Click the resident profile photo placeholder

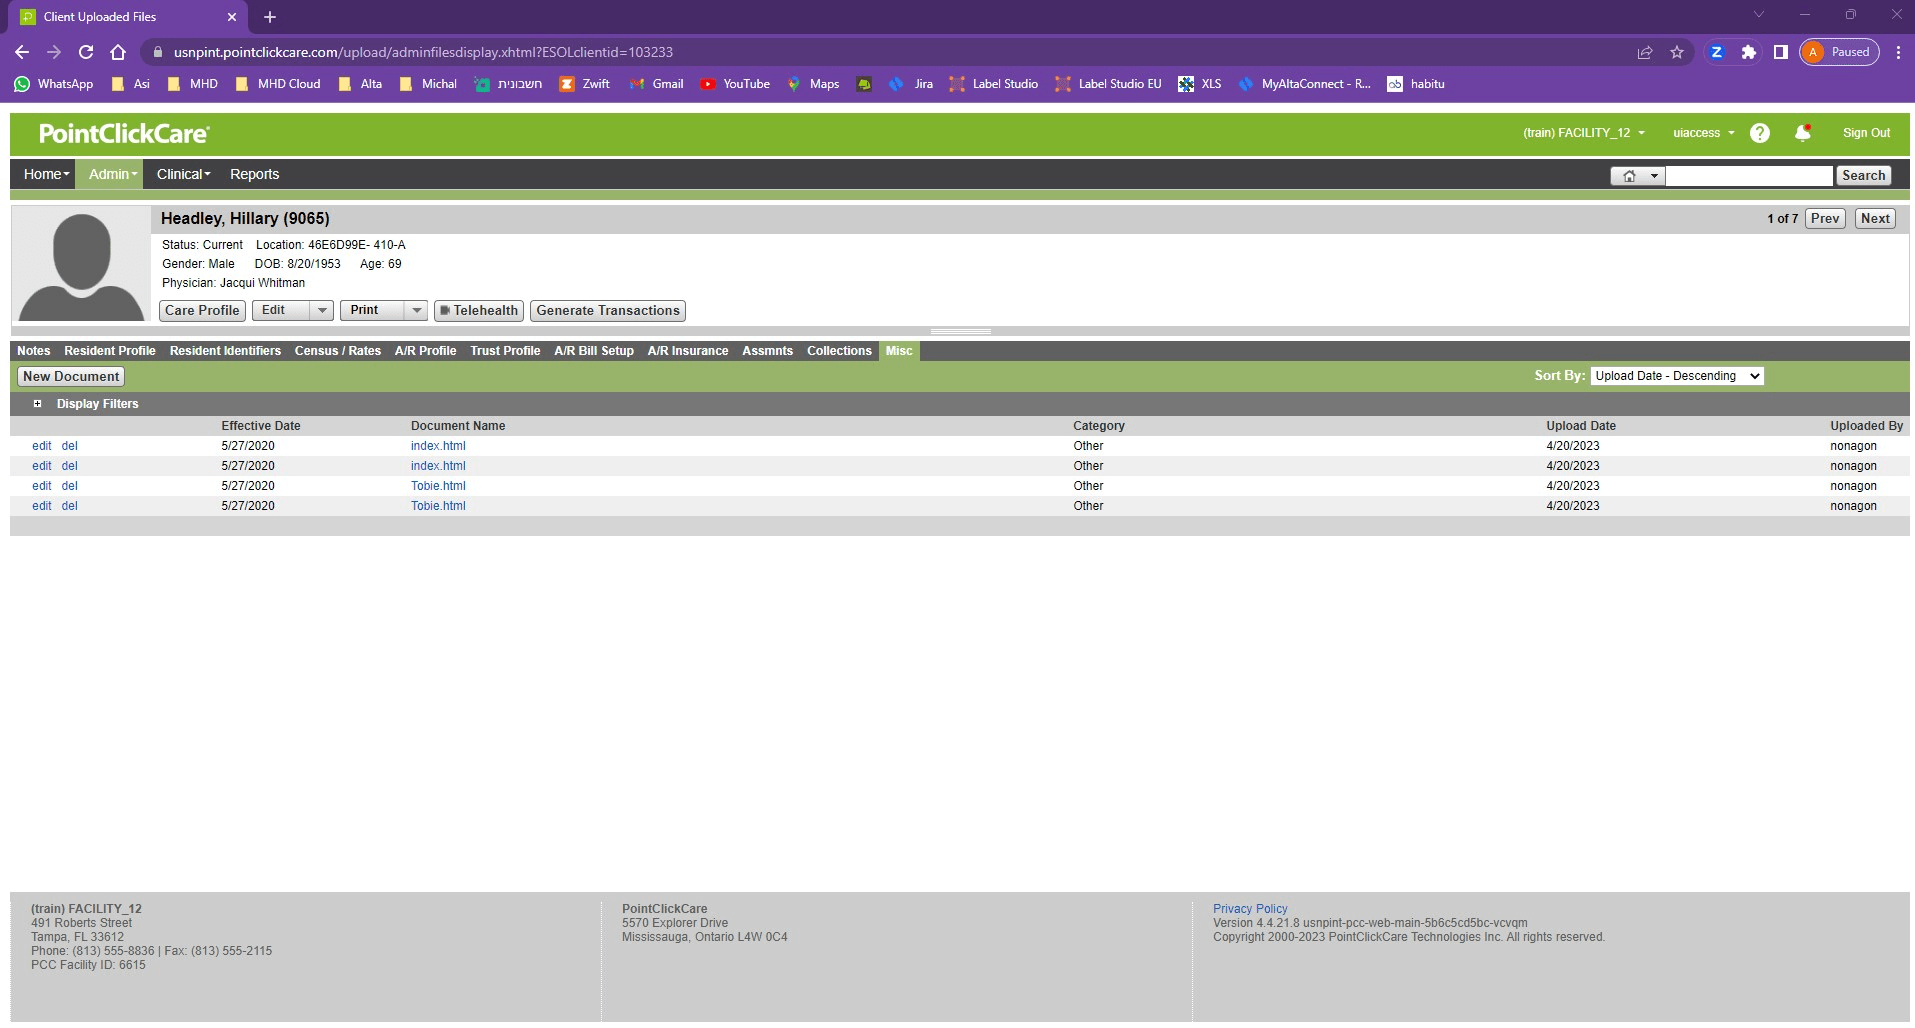81,265
